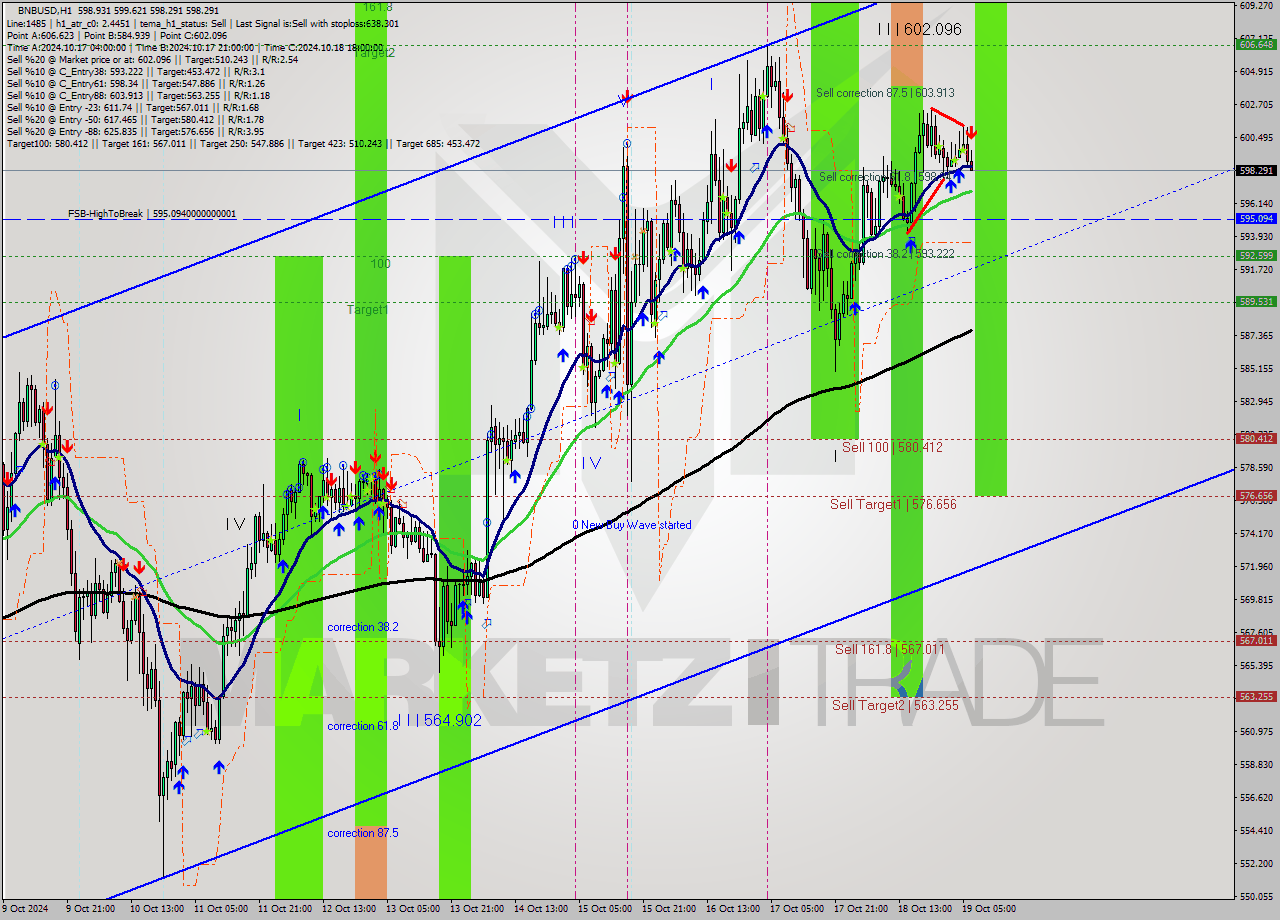Click the 'Target100: 580.412' summary line
The height and width of the screenshot is (920, 1280).
[243, 144]
